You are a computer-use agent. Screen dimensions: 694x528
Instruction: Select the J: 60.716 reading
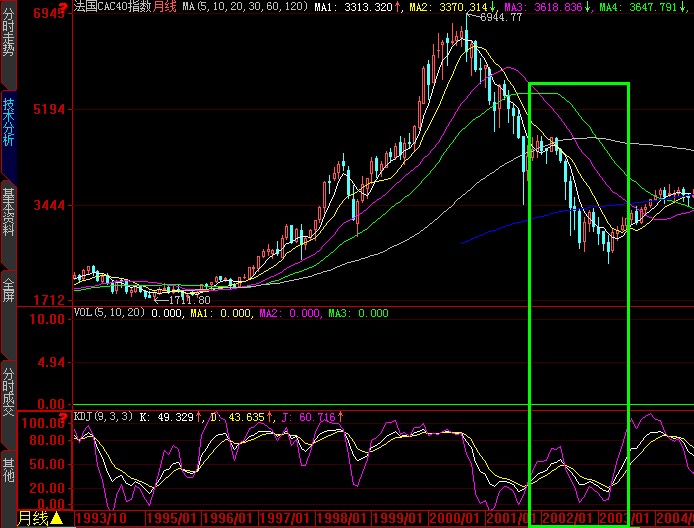[x=311, y=417]
